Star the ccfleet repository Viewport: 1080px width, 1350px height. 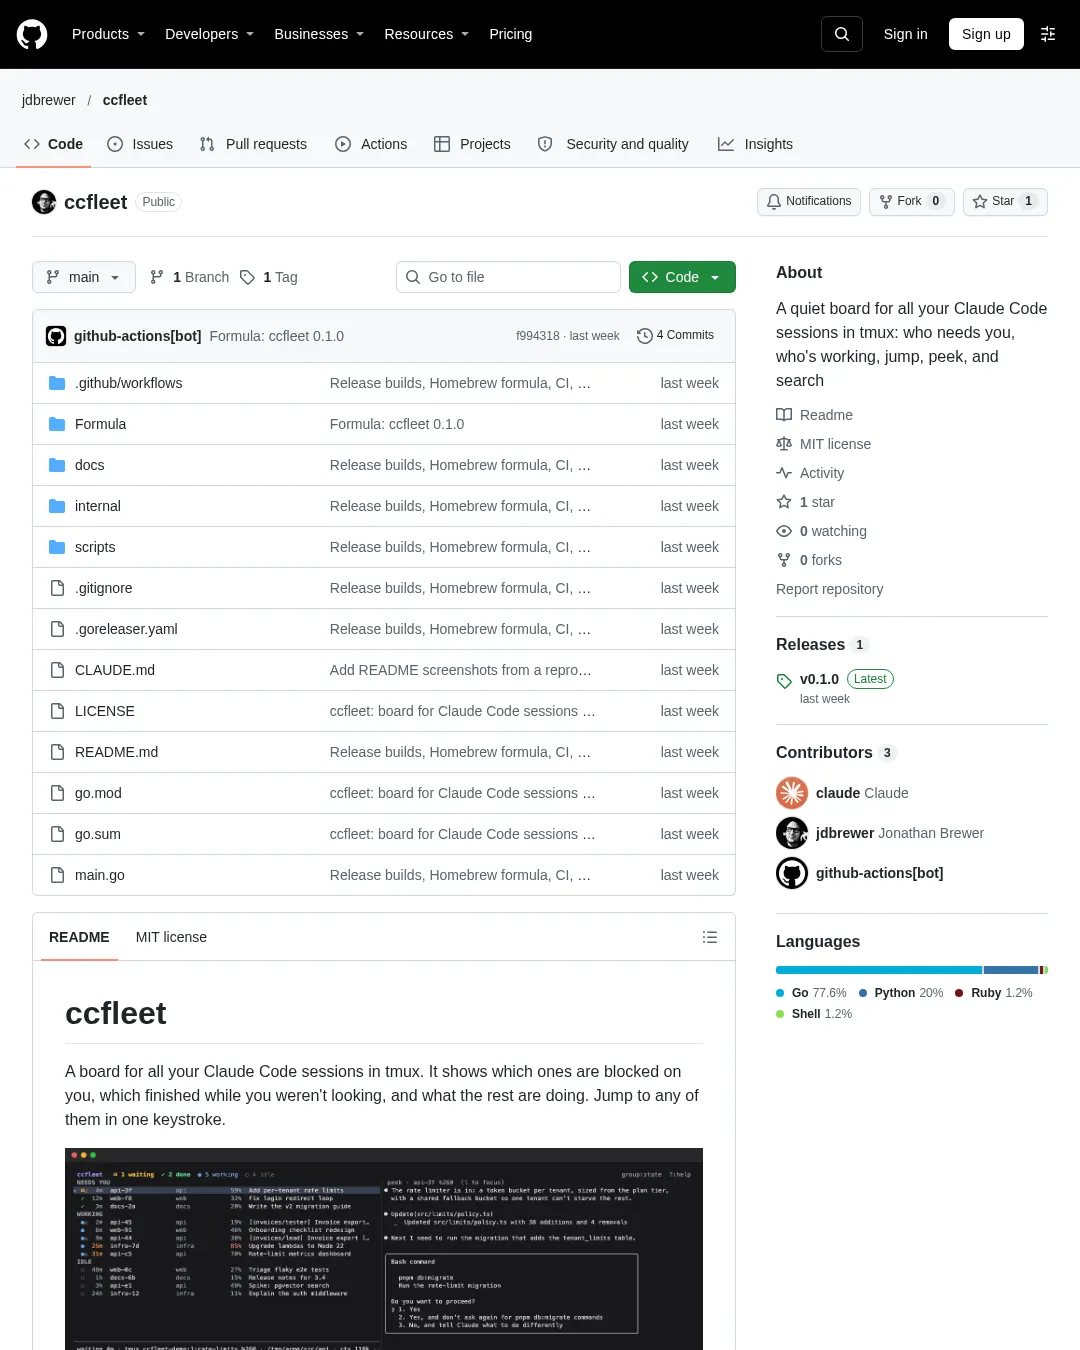tap(1005, 201)
